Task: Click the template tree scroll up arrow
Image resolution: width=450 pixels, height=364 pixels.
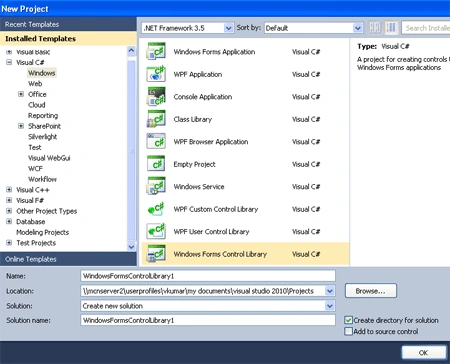Action: point(131,51)
